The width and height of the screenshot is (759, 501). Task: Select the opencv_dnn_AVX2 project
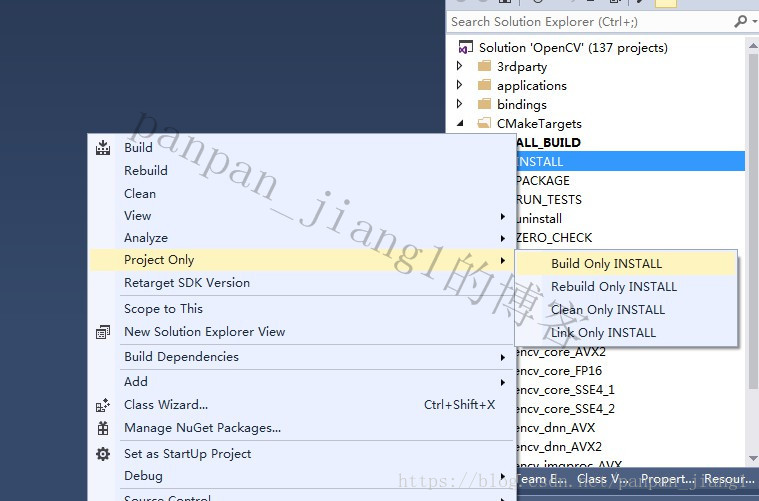559,447
